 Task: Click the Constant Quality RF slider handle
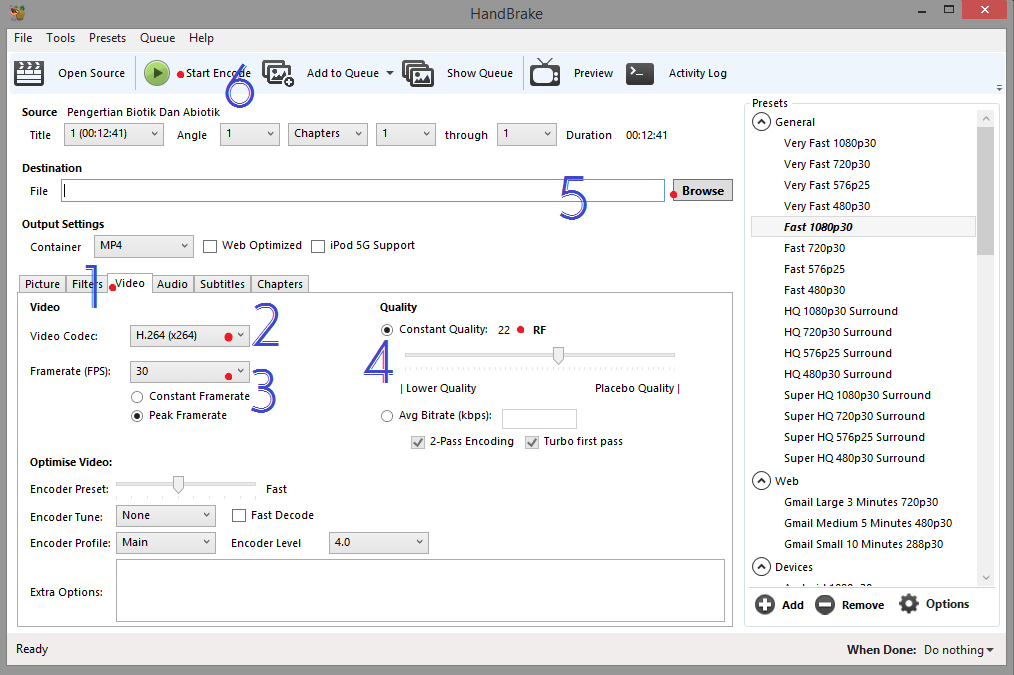[558, 356]
